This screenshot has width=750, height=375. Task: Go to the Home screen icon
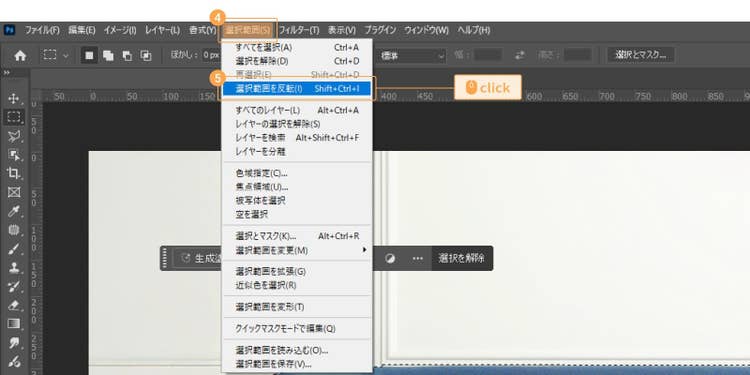tap(20, 55)
